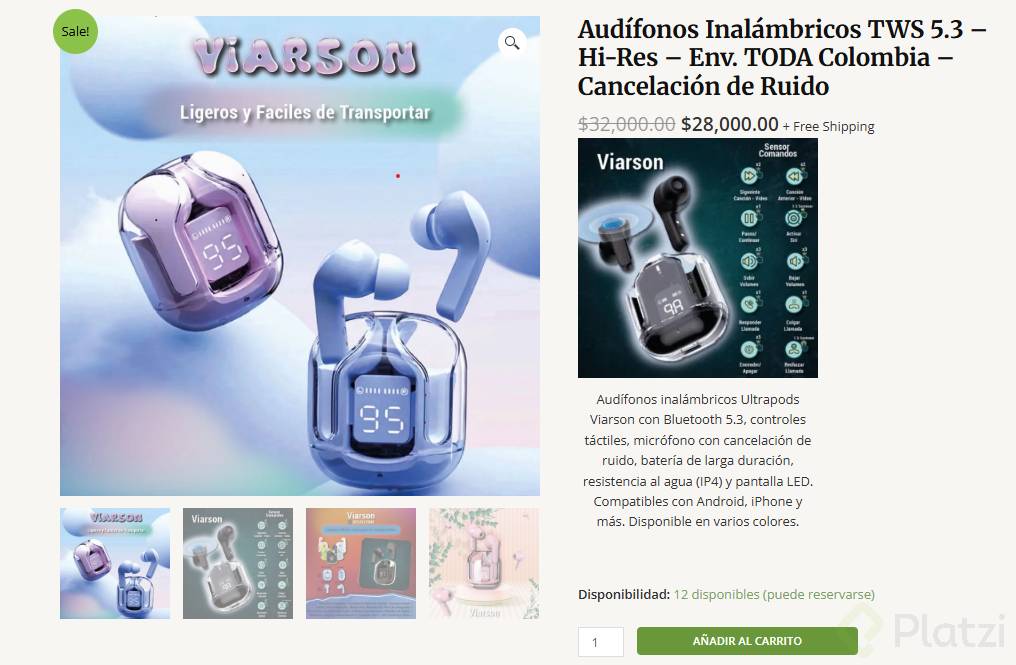The image size is (1016, 665).
Task: Click the green Sale! badge
Action: tap(75, 31)
